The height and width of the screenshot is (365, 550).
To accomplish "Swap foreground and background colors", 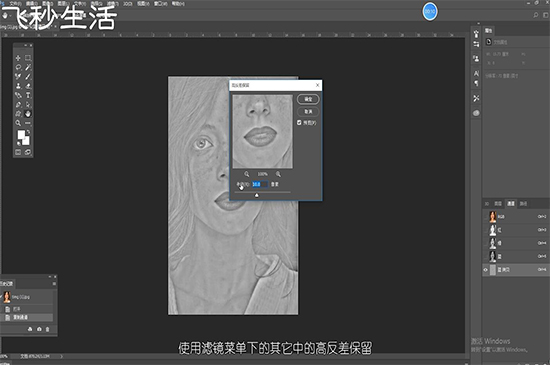I will point(28,132).
